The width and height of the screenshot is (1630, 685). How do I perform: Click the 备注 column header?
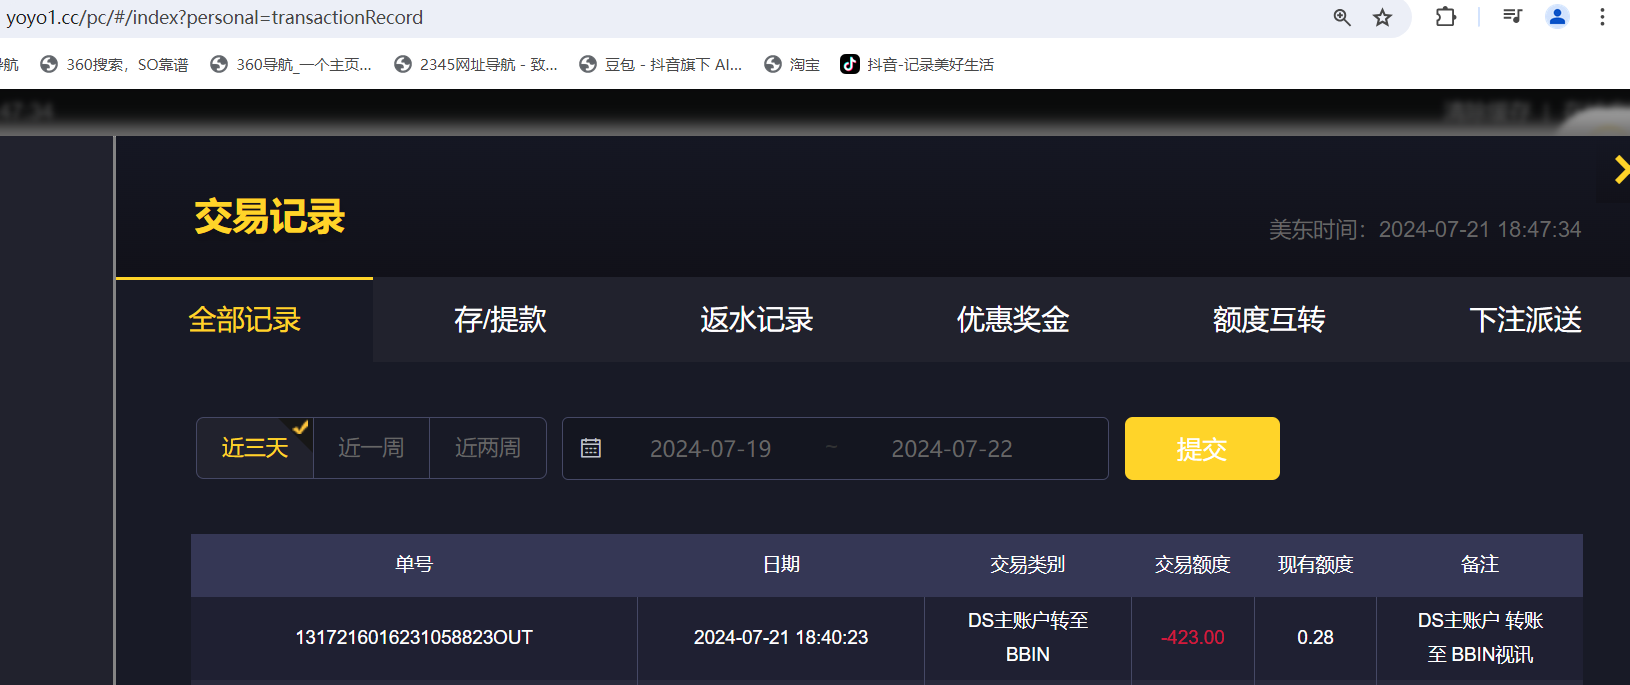pyautogui.click(x=1480, y=565)
